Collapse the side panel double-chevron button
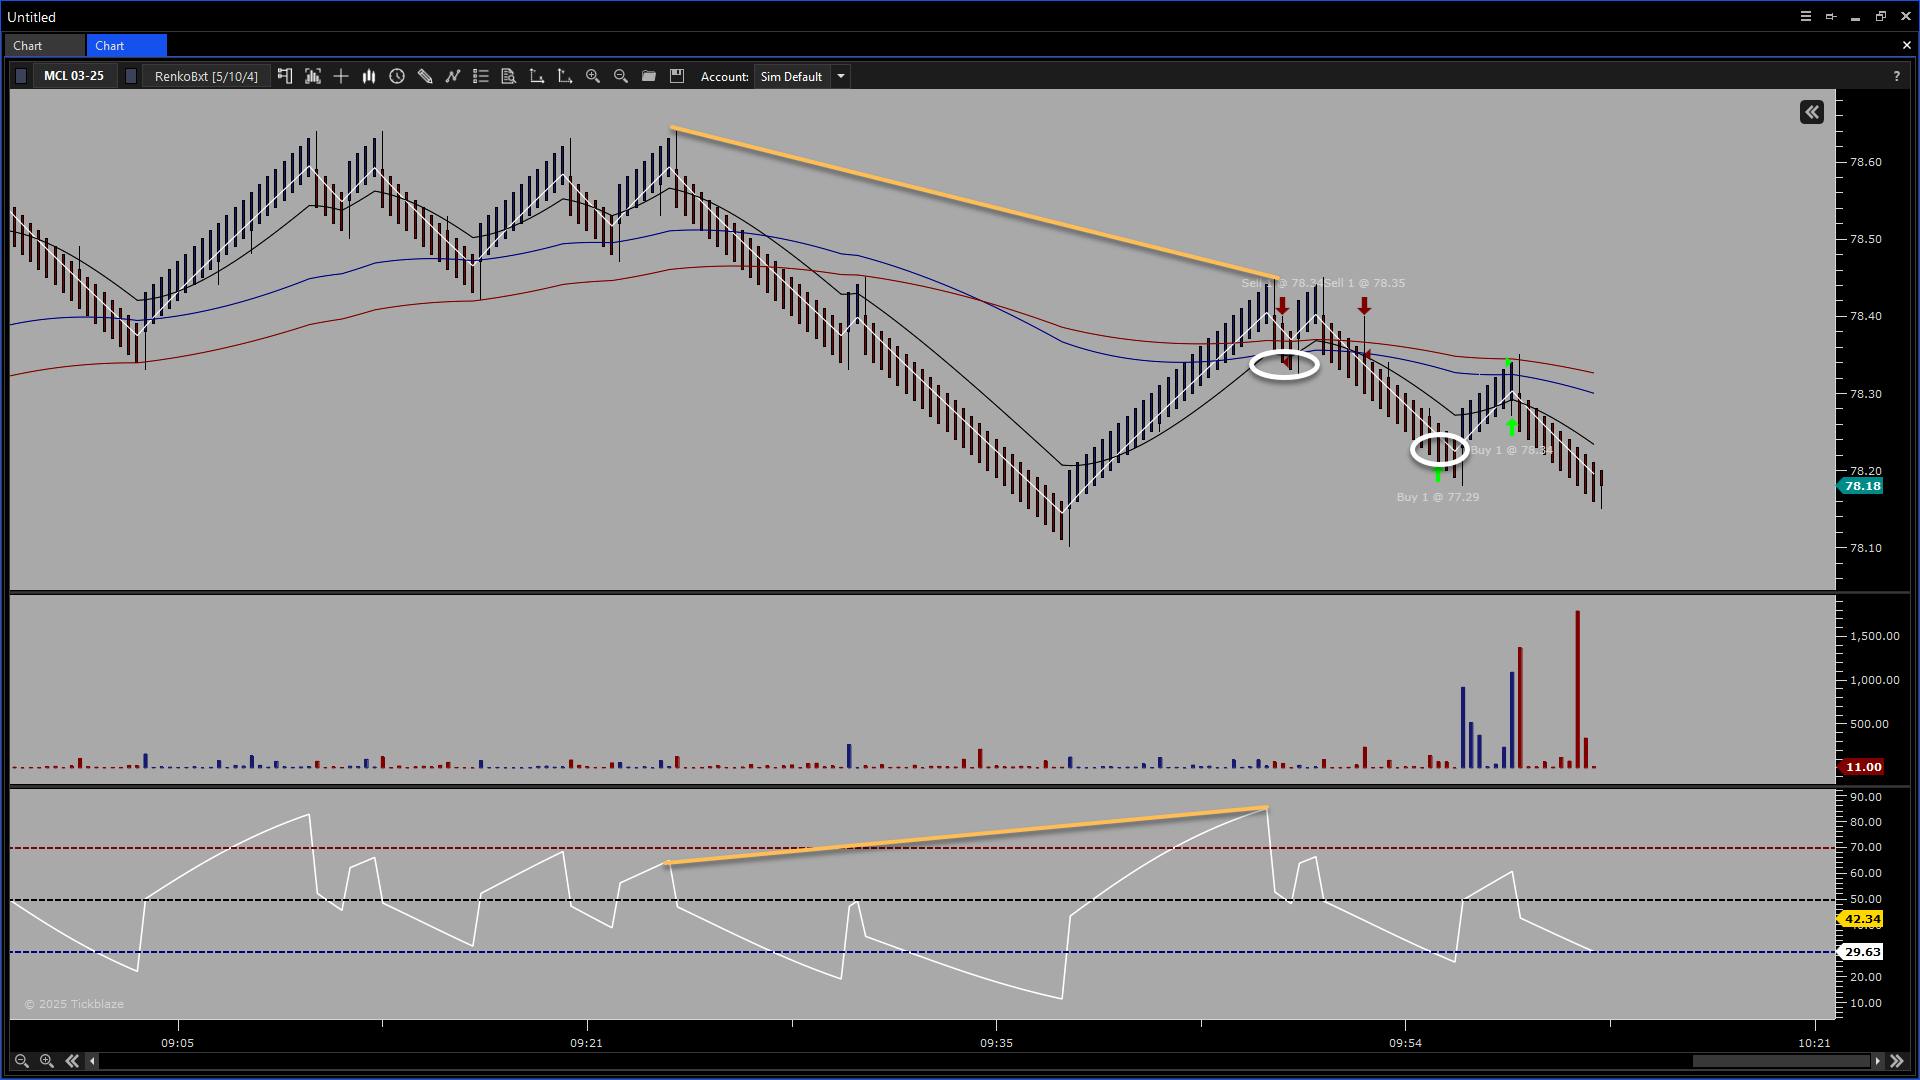 point(1812,112)
